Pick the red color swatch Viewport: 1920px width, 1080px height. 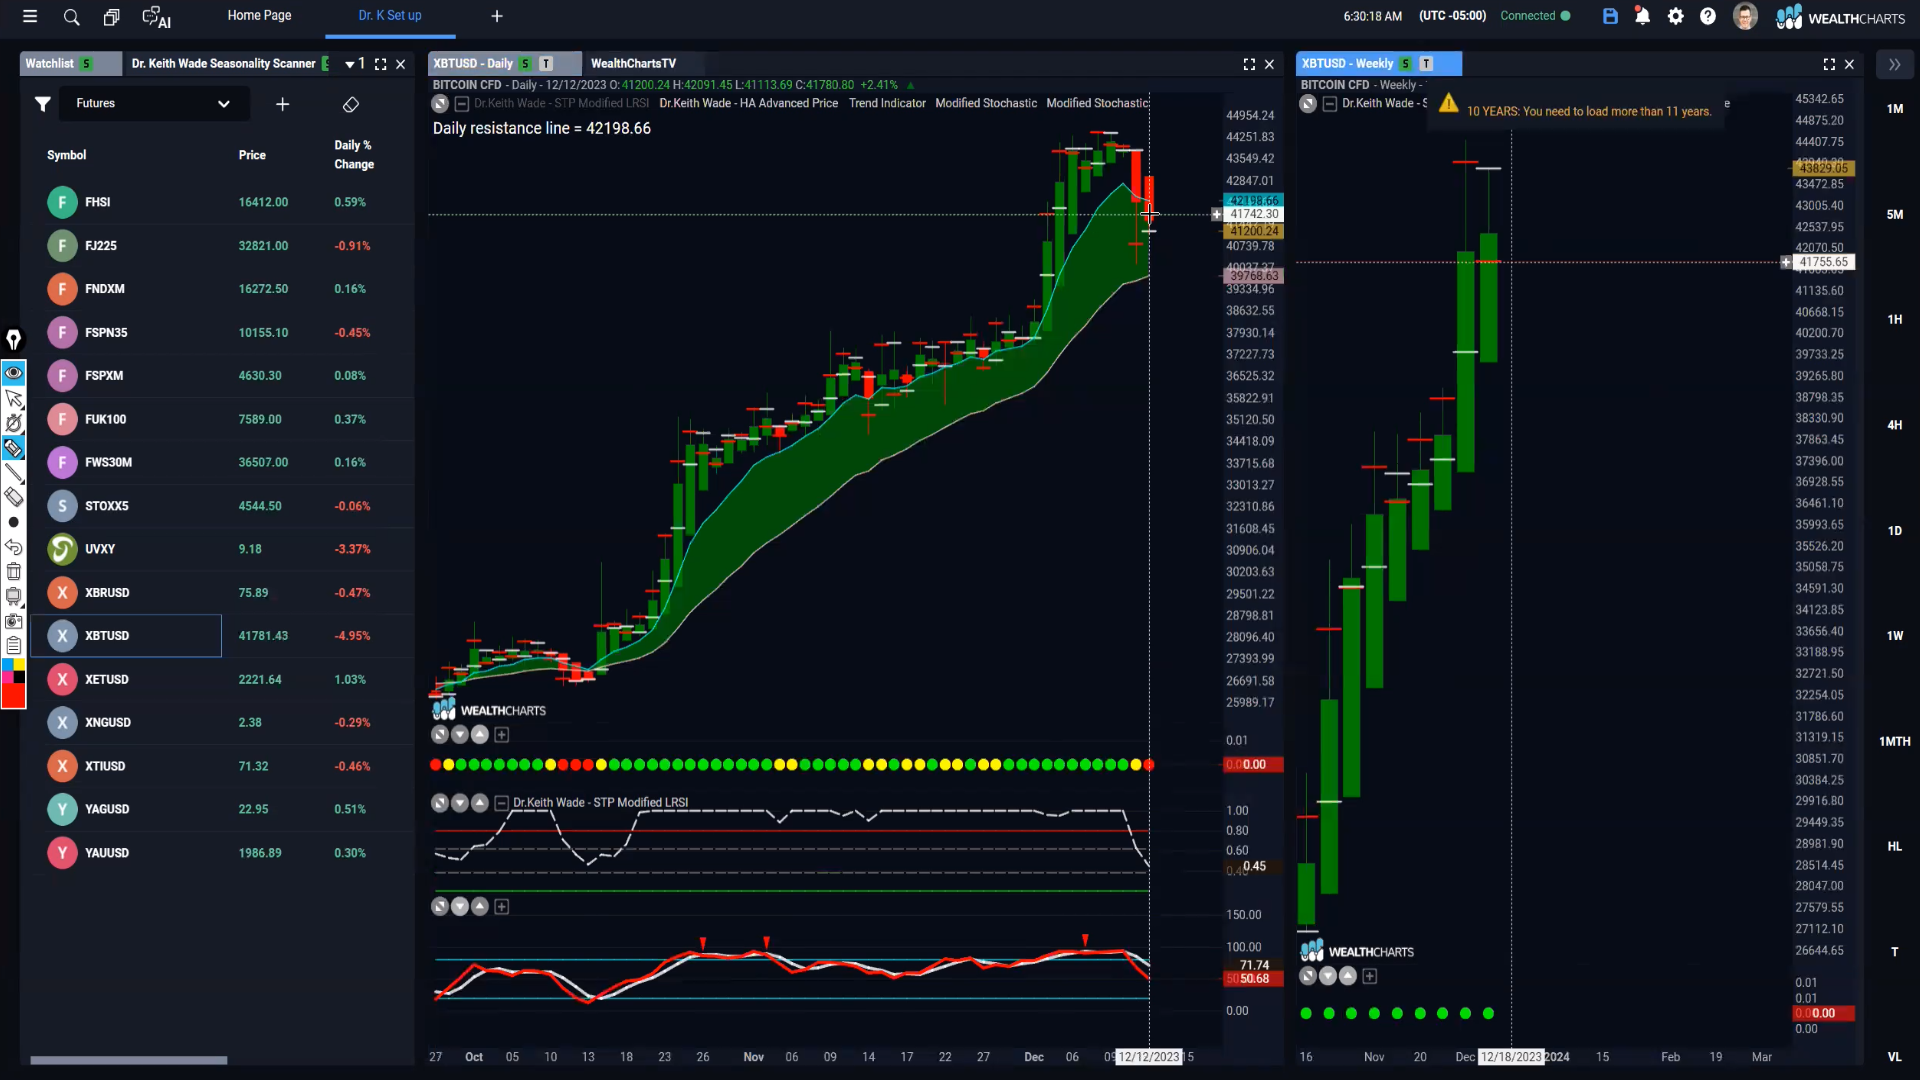click(x=13, y=696)
